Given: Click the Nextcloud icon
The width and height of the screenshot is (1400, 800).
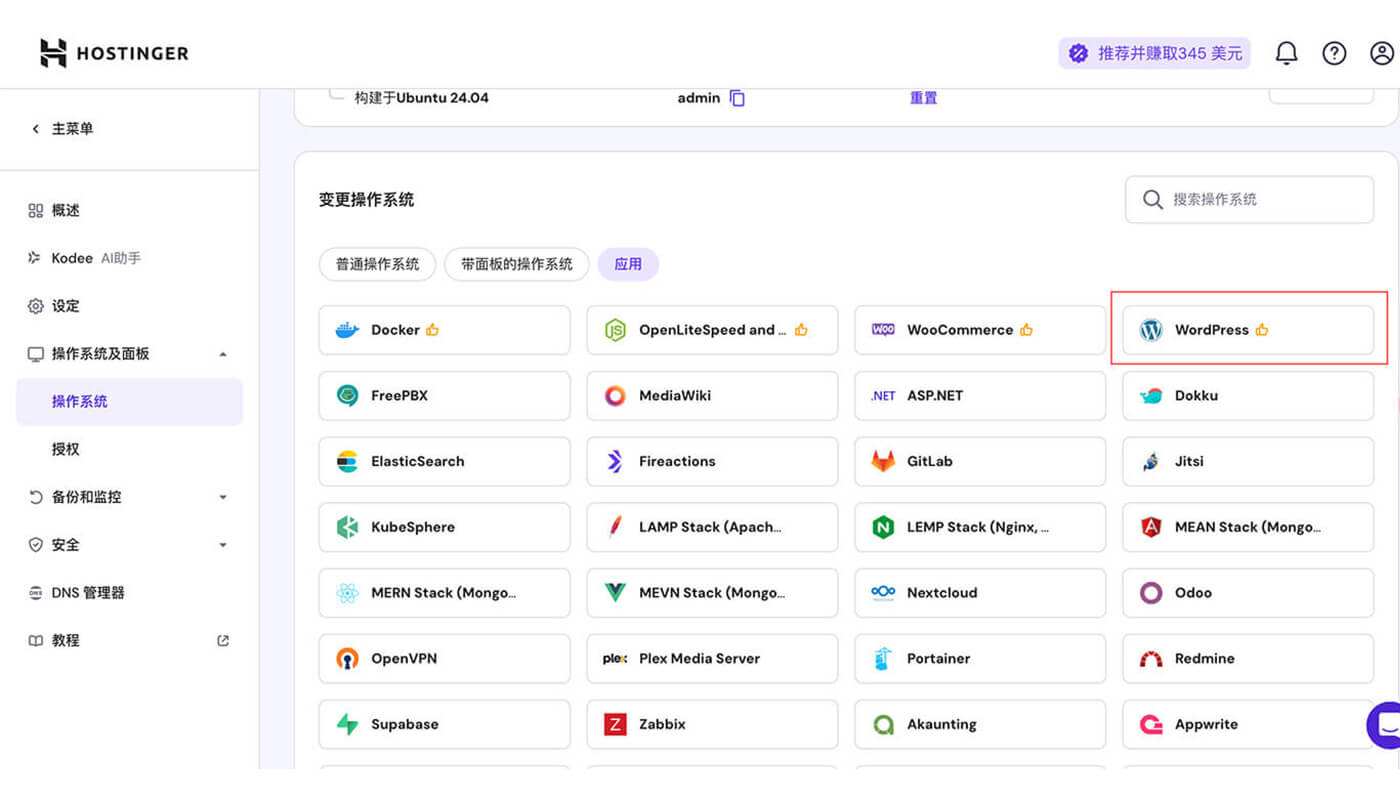Looking at the screenshot, I should coord(883,593).
